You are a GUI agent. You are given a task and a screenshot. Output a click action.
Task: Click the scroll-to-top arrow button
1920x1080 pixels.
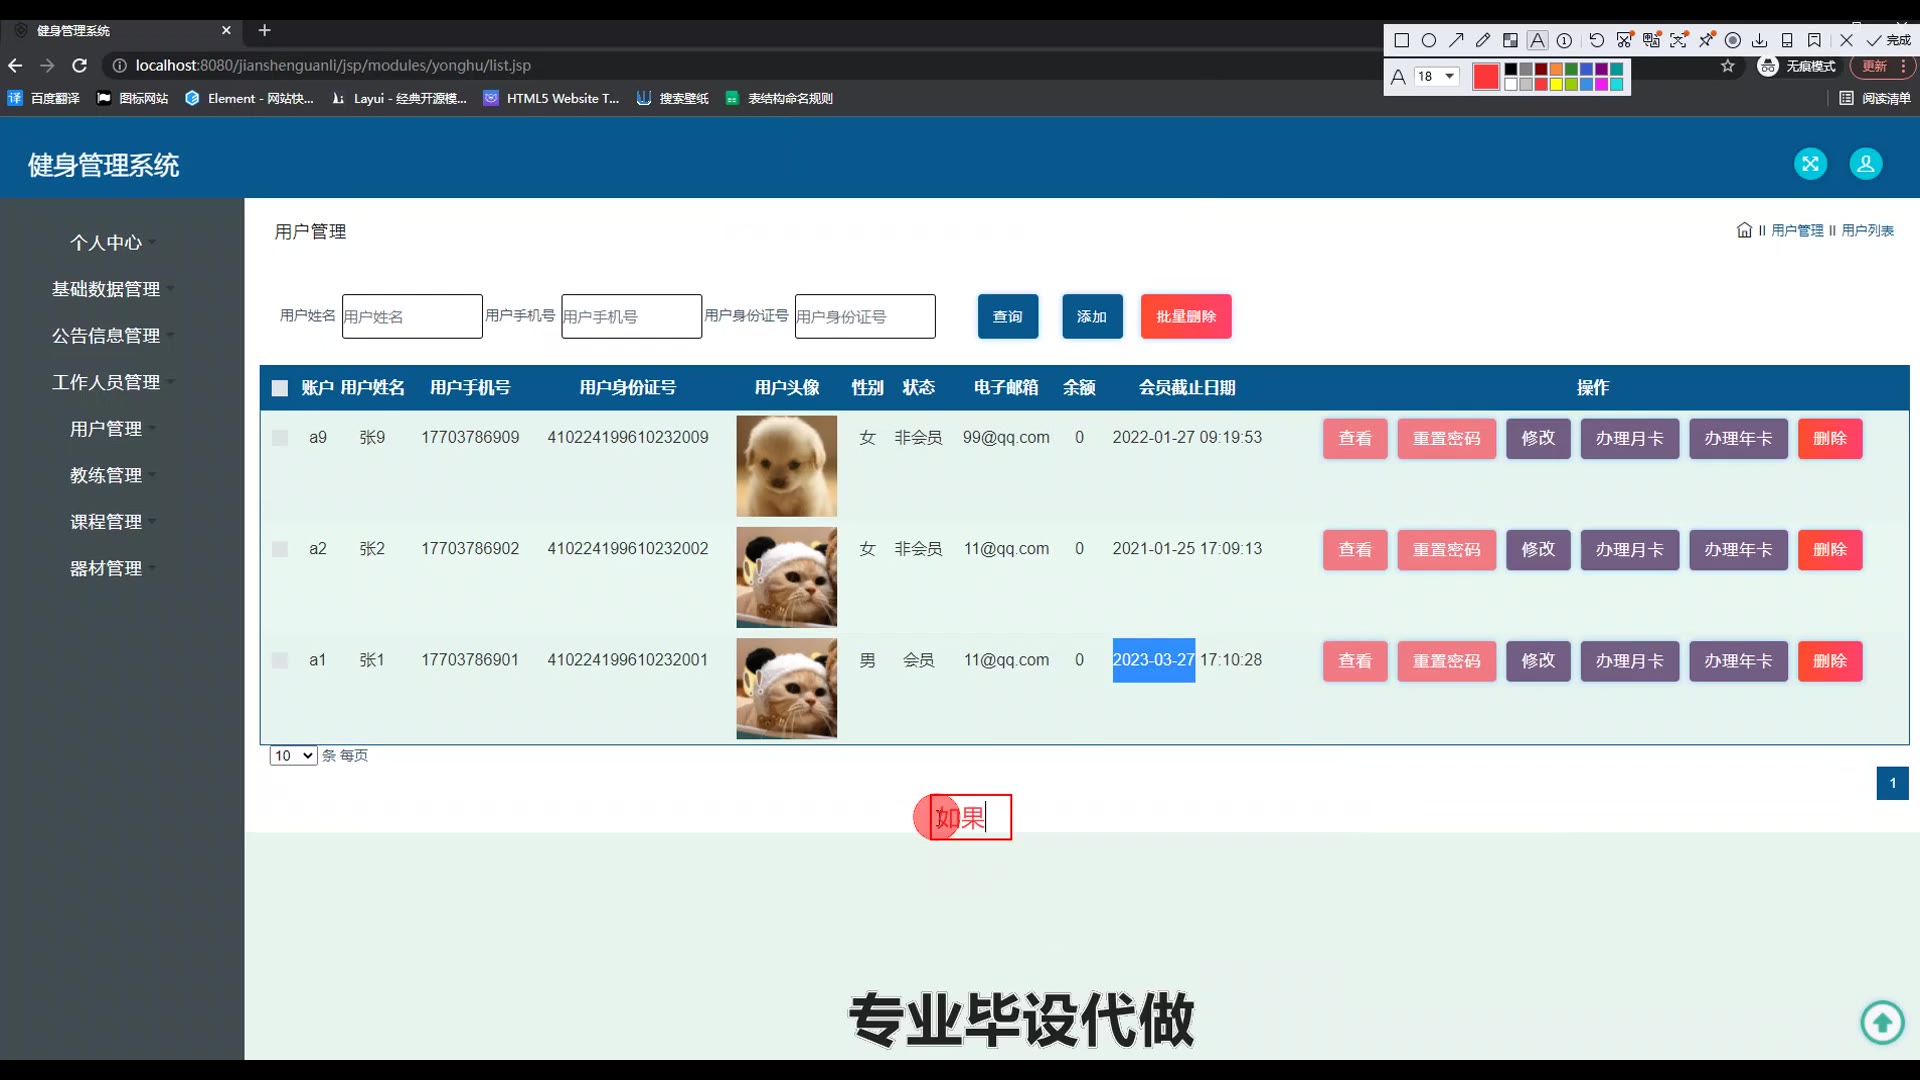(1882, 1022)
